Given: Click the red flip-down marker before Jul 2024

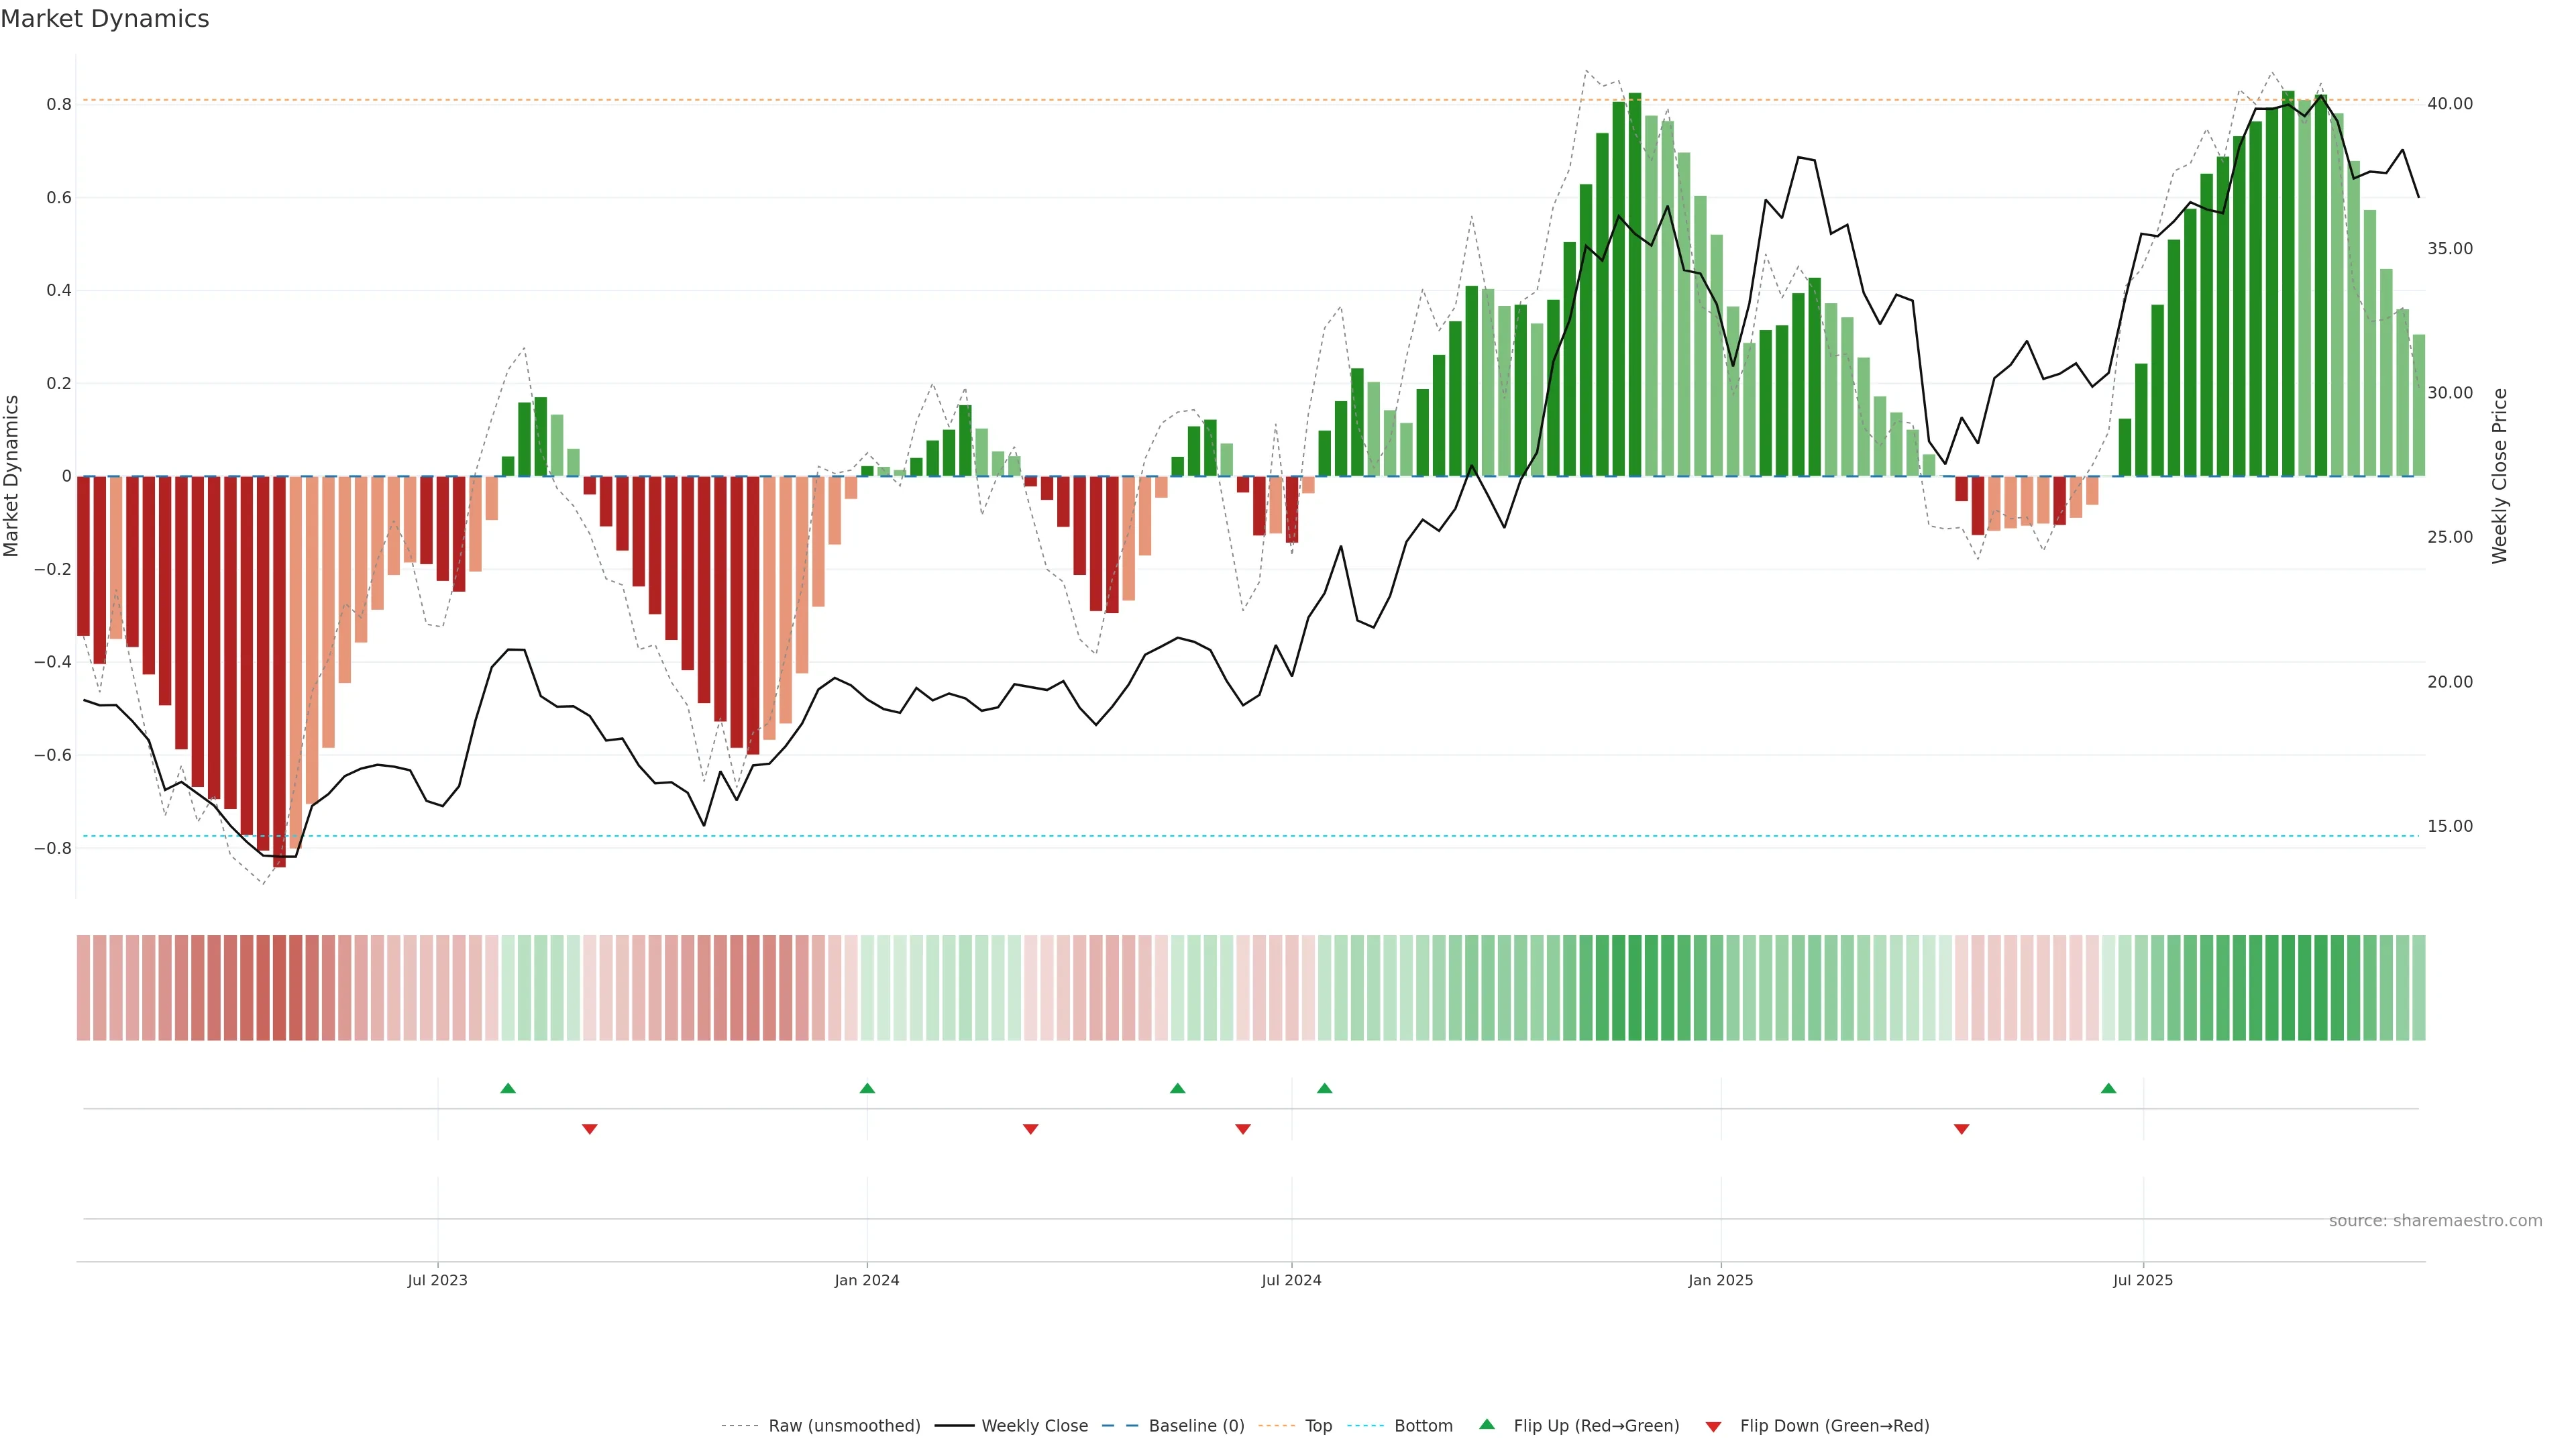Looking at the screenshot, I should [x=1242, y=1129].
